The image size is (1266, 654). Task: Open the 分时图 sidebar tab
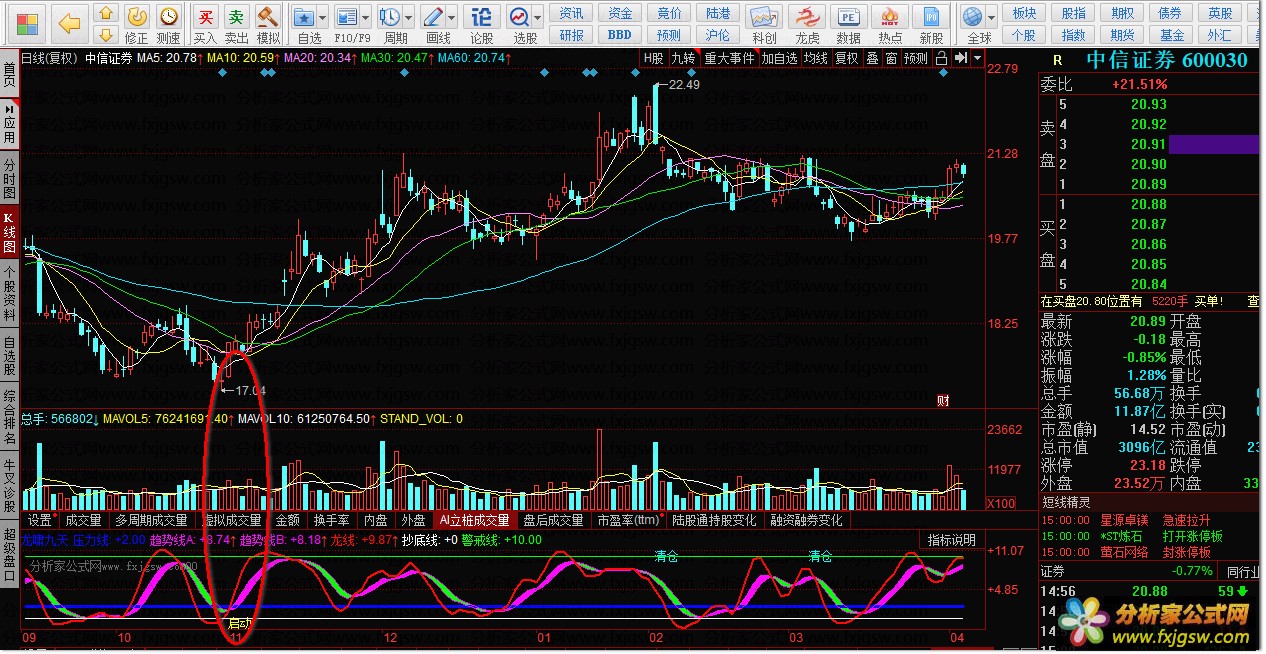point(9,179)
